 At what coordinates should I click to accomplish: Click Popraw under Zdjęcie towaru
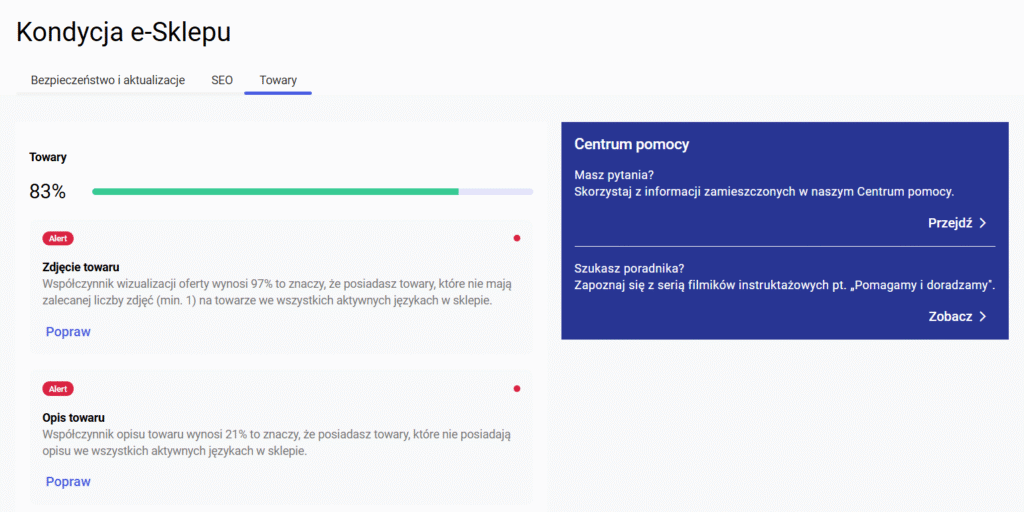(x=68, y=332)
